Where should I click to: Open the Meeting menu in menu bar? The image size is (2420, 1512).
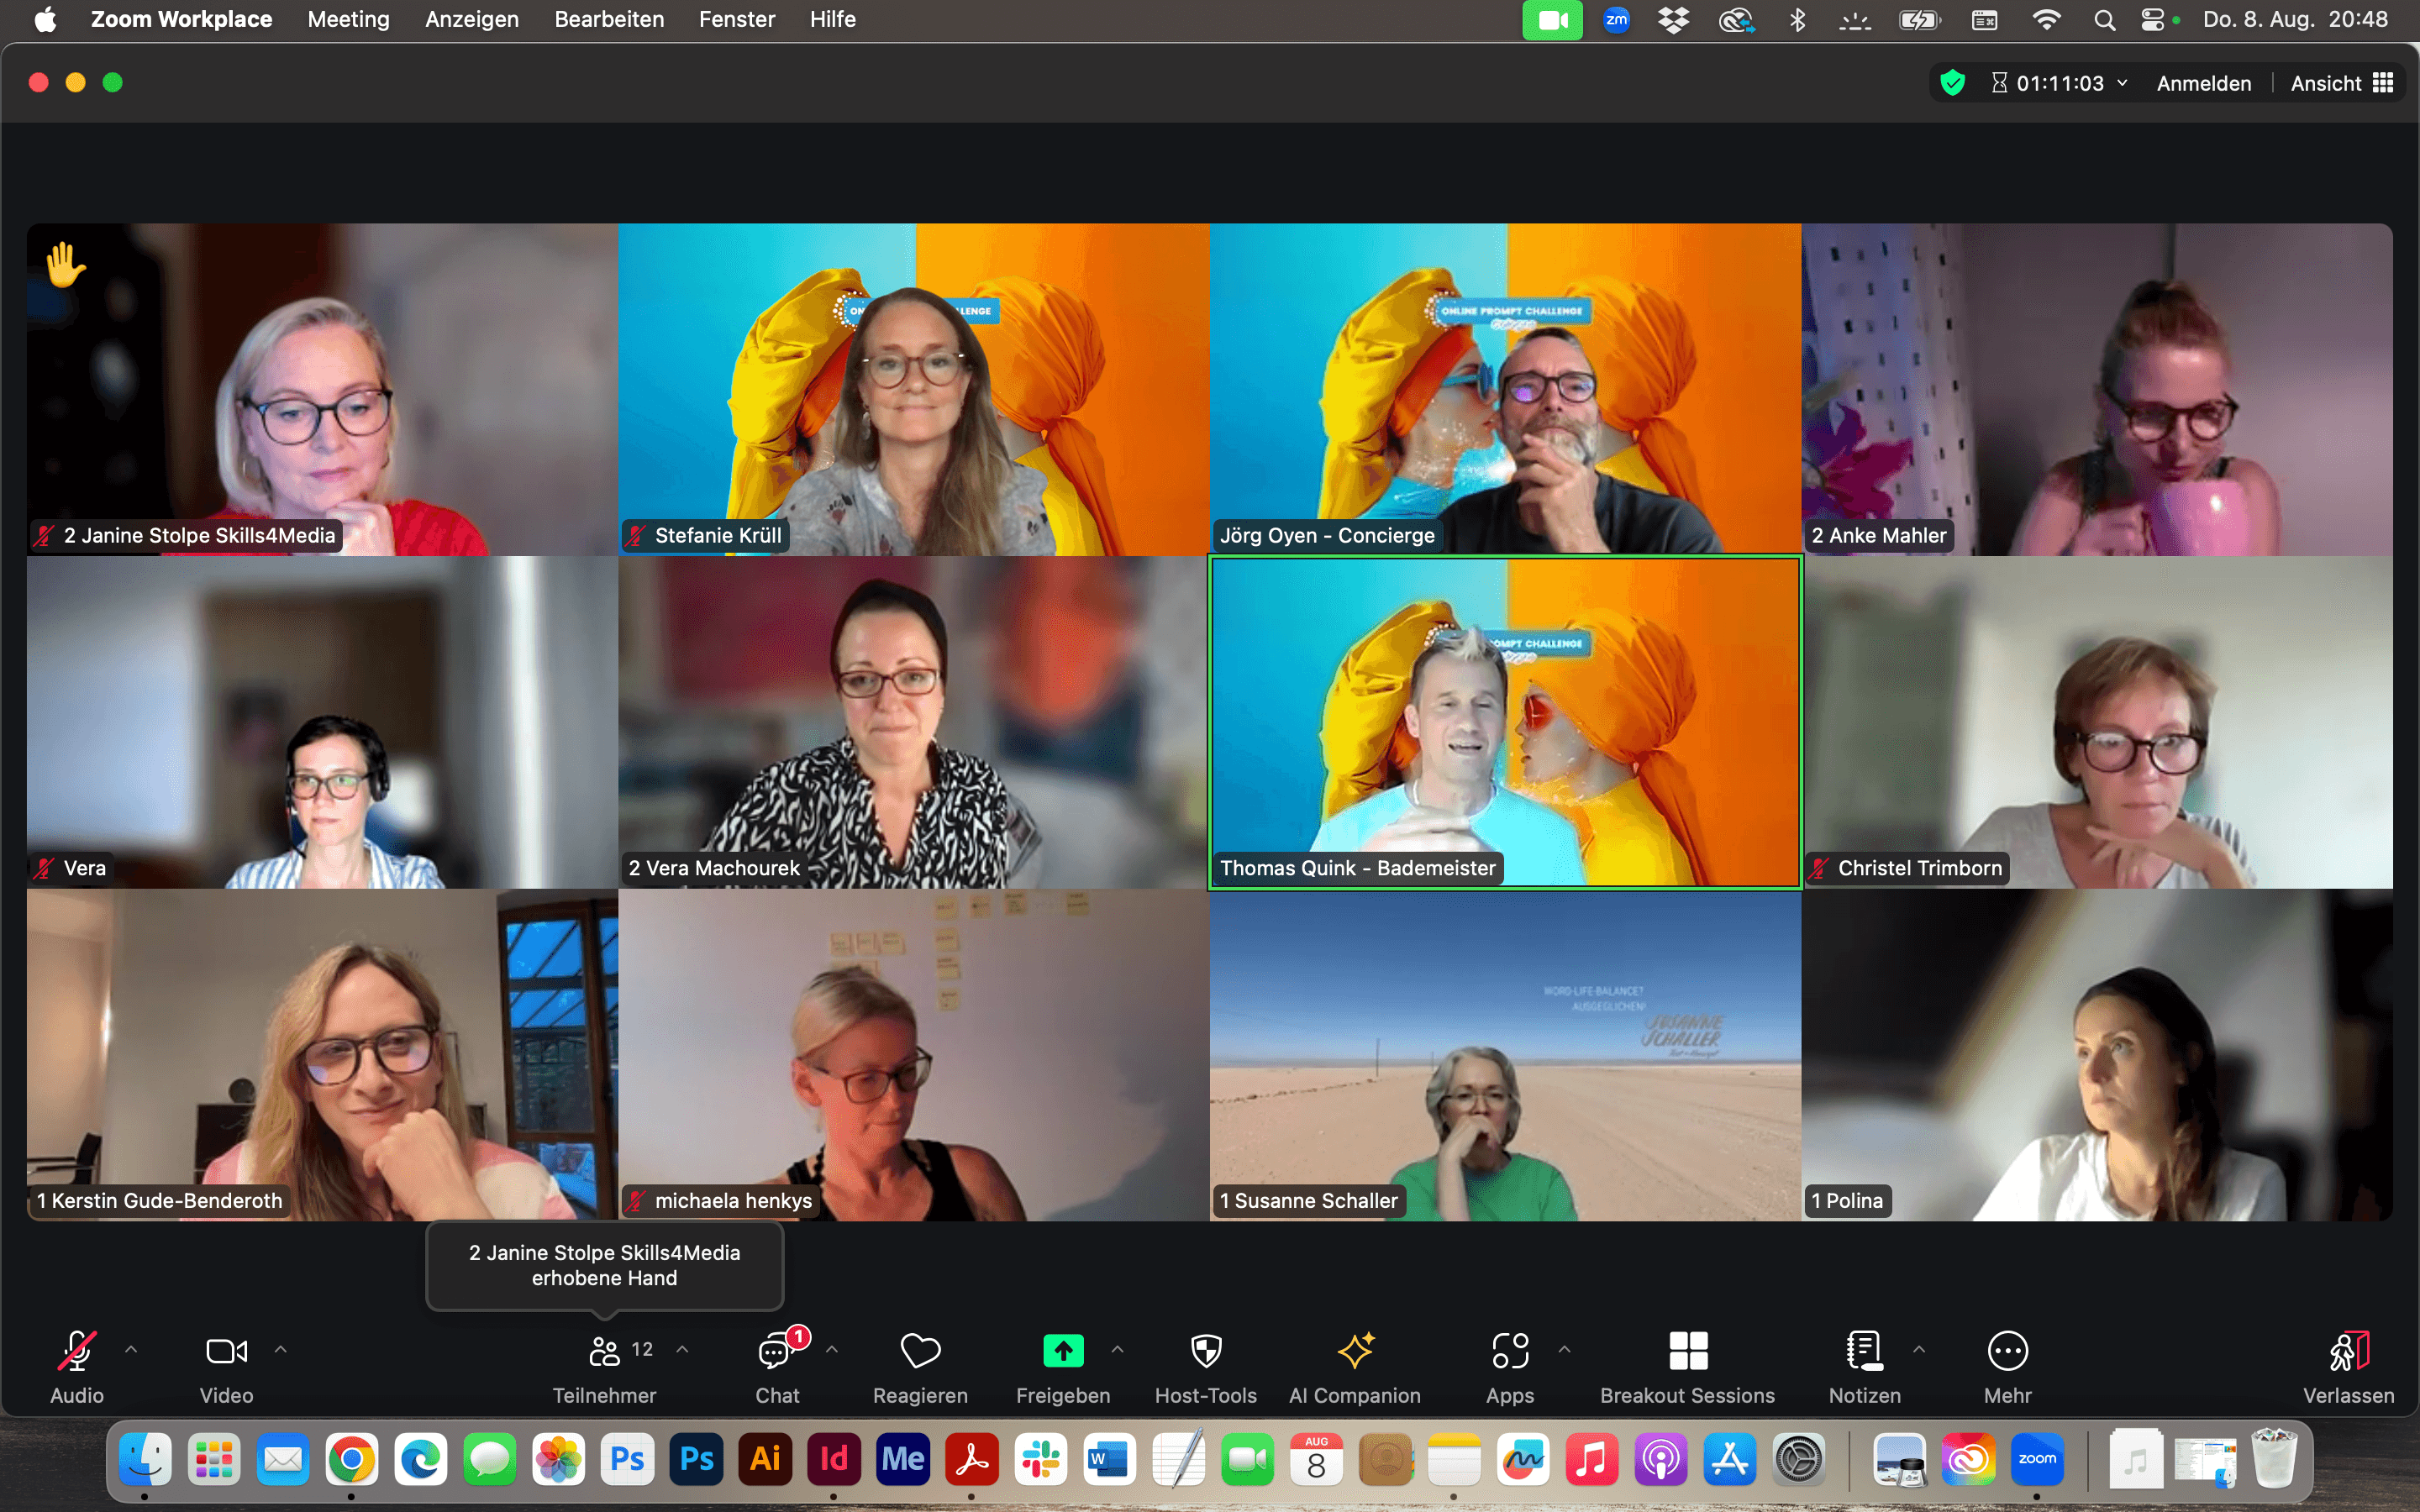click(x=348, y=19)
